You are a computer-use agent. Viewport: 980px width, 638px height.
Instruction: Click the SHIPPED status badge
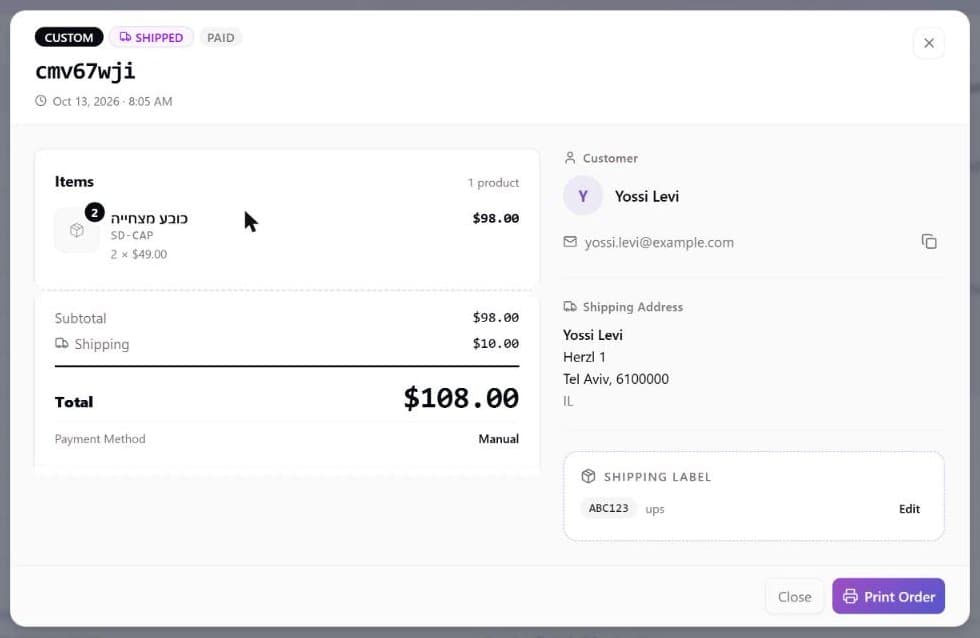(151, 37)
